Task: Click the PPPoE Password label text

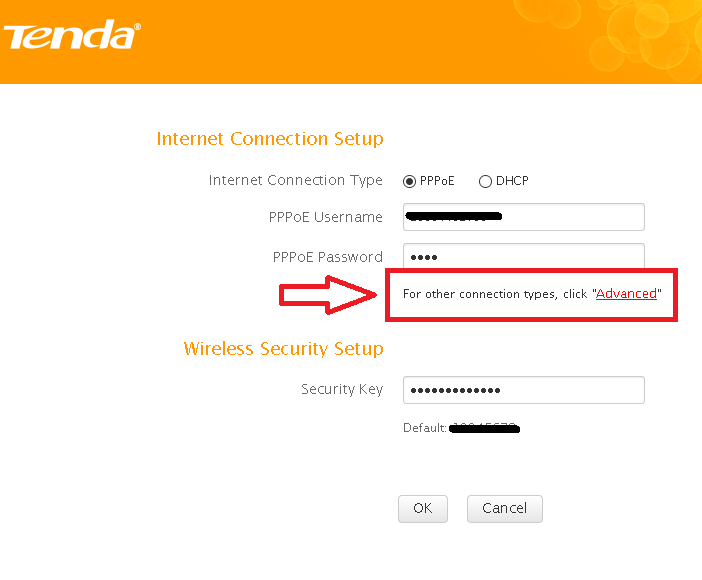Action: (327, 257)
